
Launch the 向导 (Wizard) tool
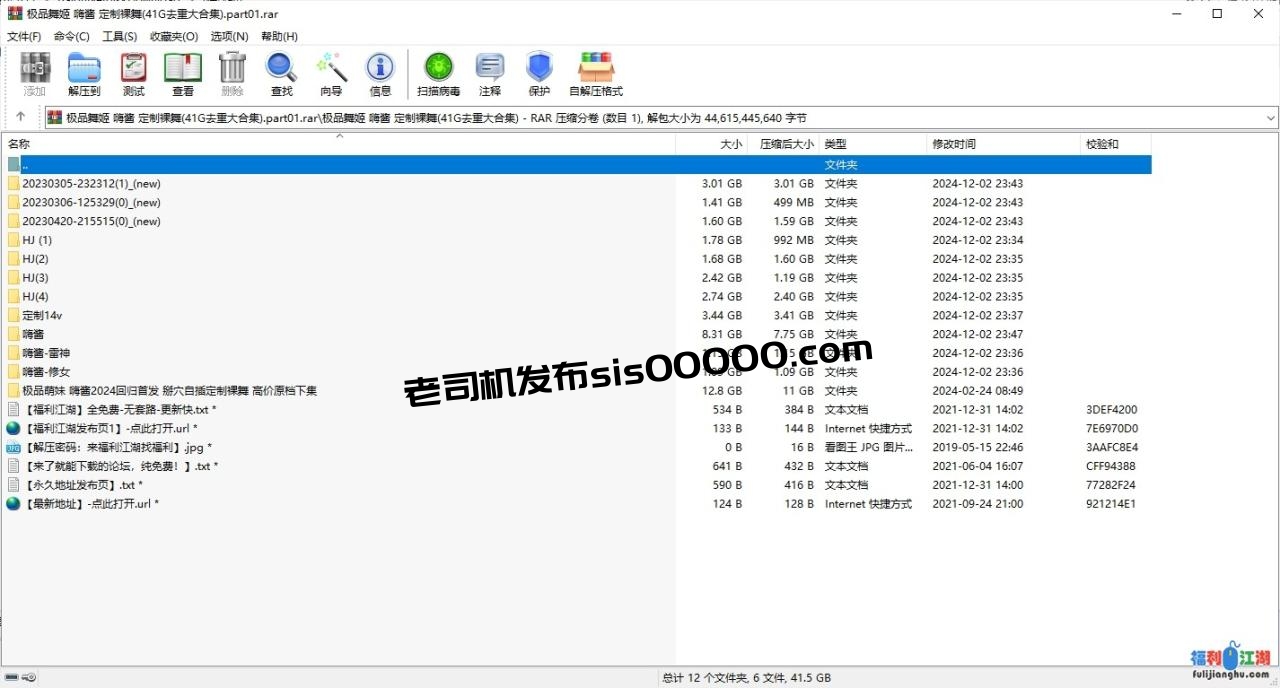point(331,74)
